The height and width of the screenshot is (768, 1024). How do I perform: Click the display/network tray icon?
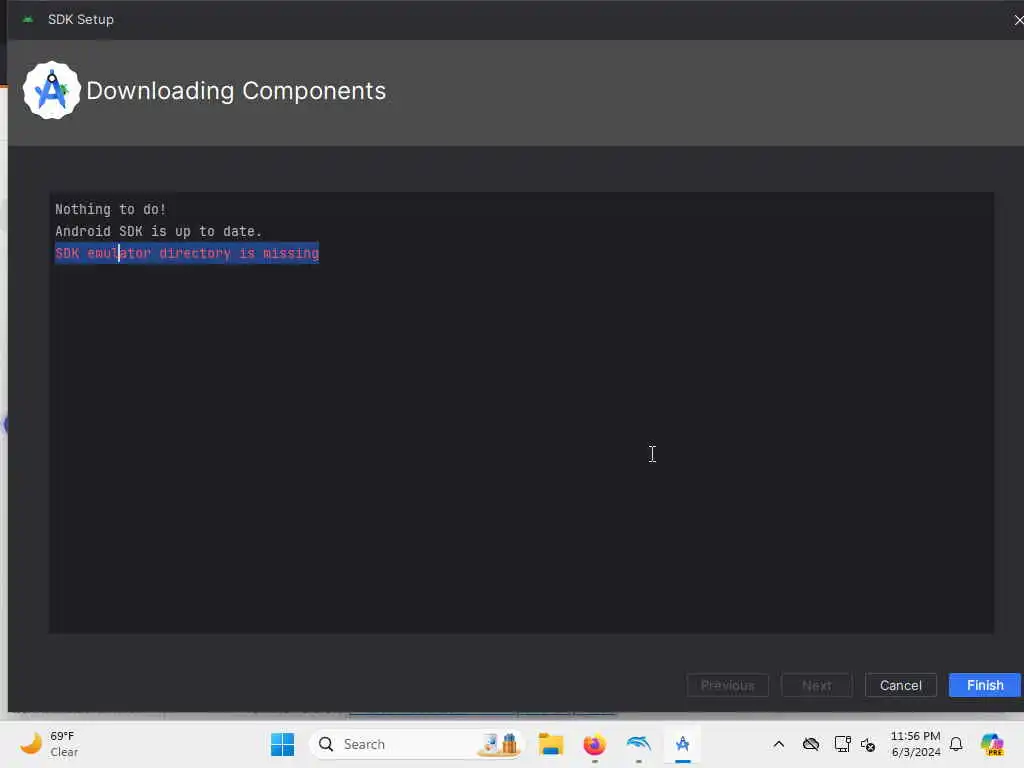842,744
